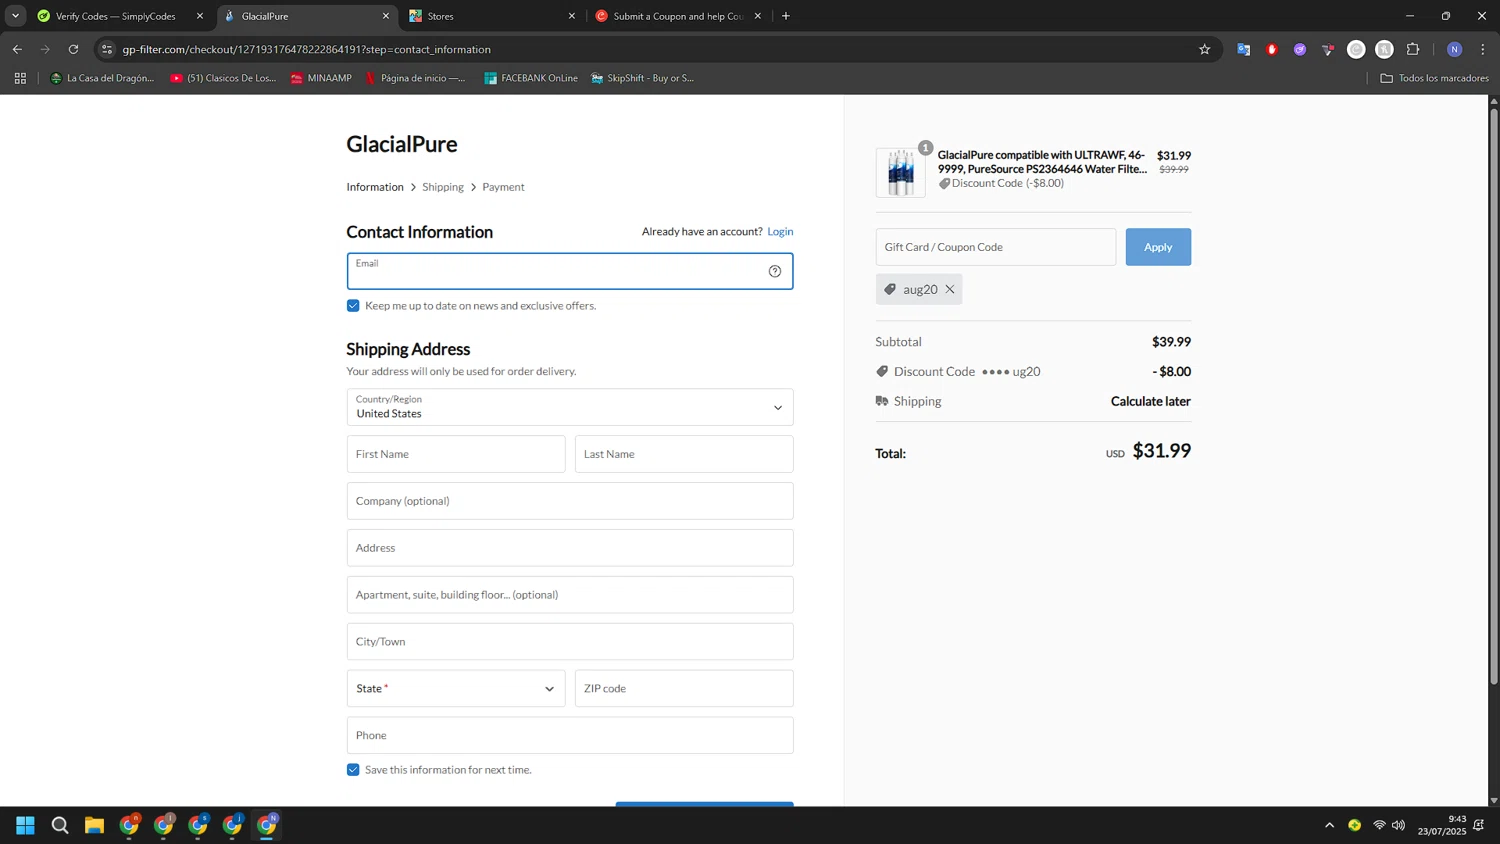This screenshot has height=844, width=1500.
Task: Toggle news and exclusive offers checkbox
Action: pos(353,306)
